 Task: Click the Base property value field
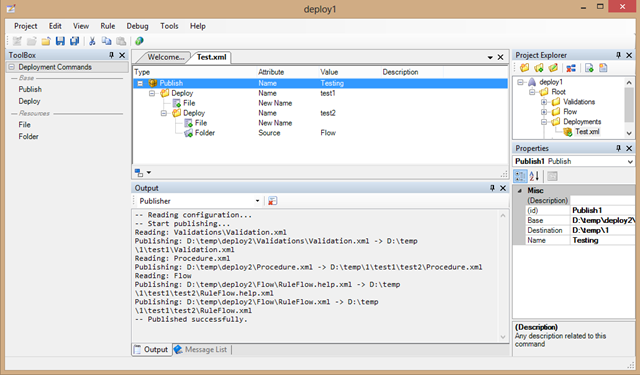point(603,220)
